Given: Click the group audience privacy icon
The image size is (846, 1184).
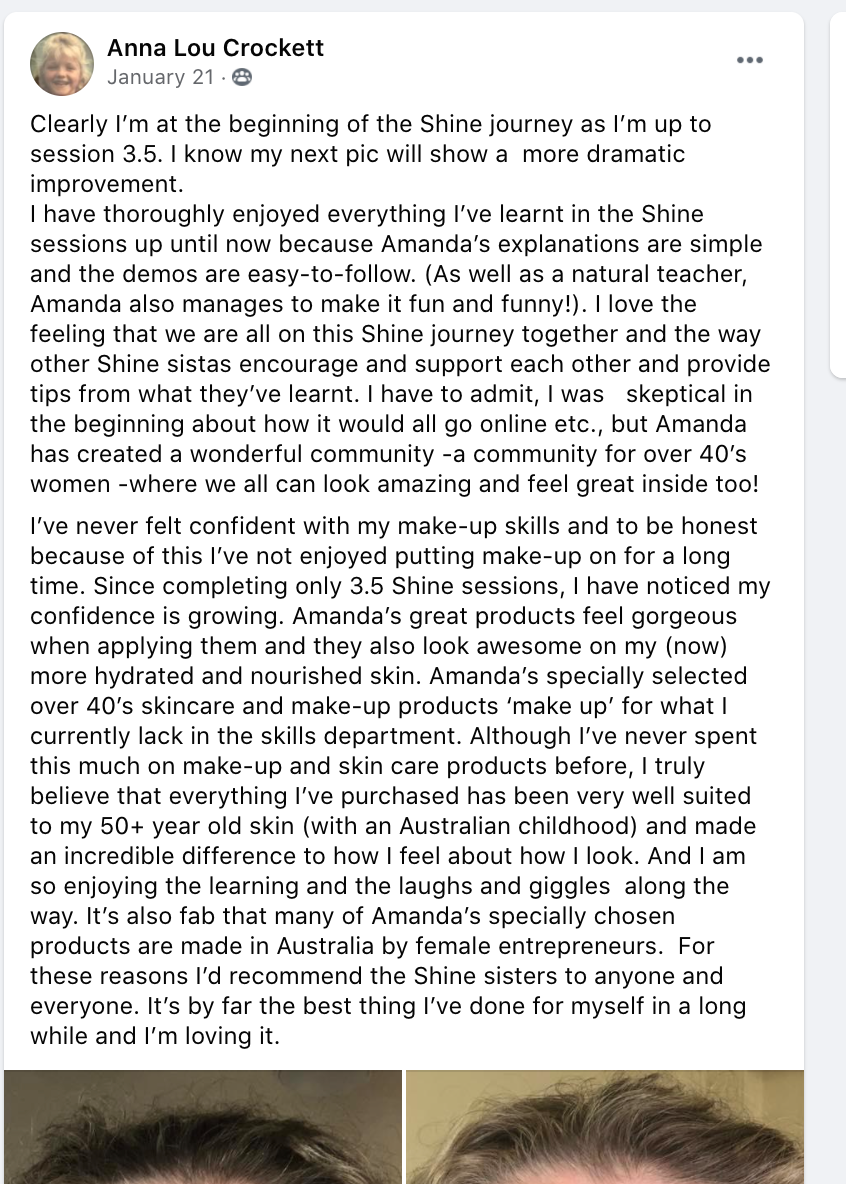Looking at the screenshot, I should click(242, 77).
